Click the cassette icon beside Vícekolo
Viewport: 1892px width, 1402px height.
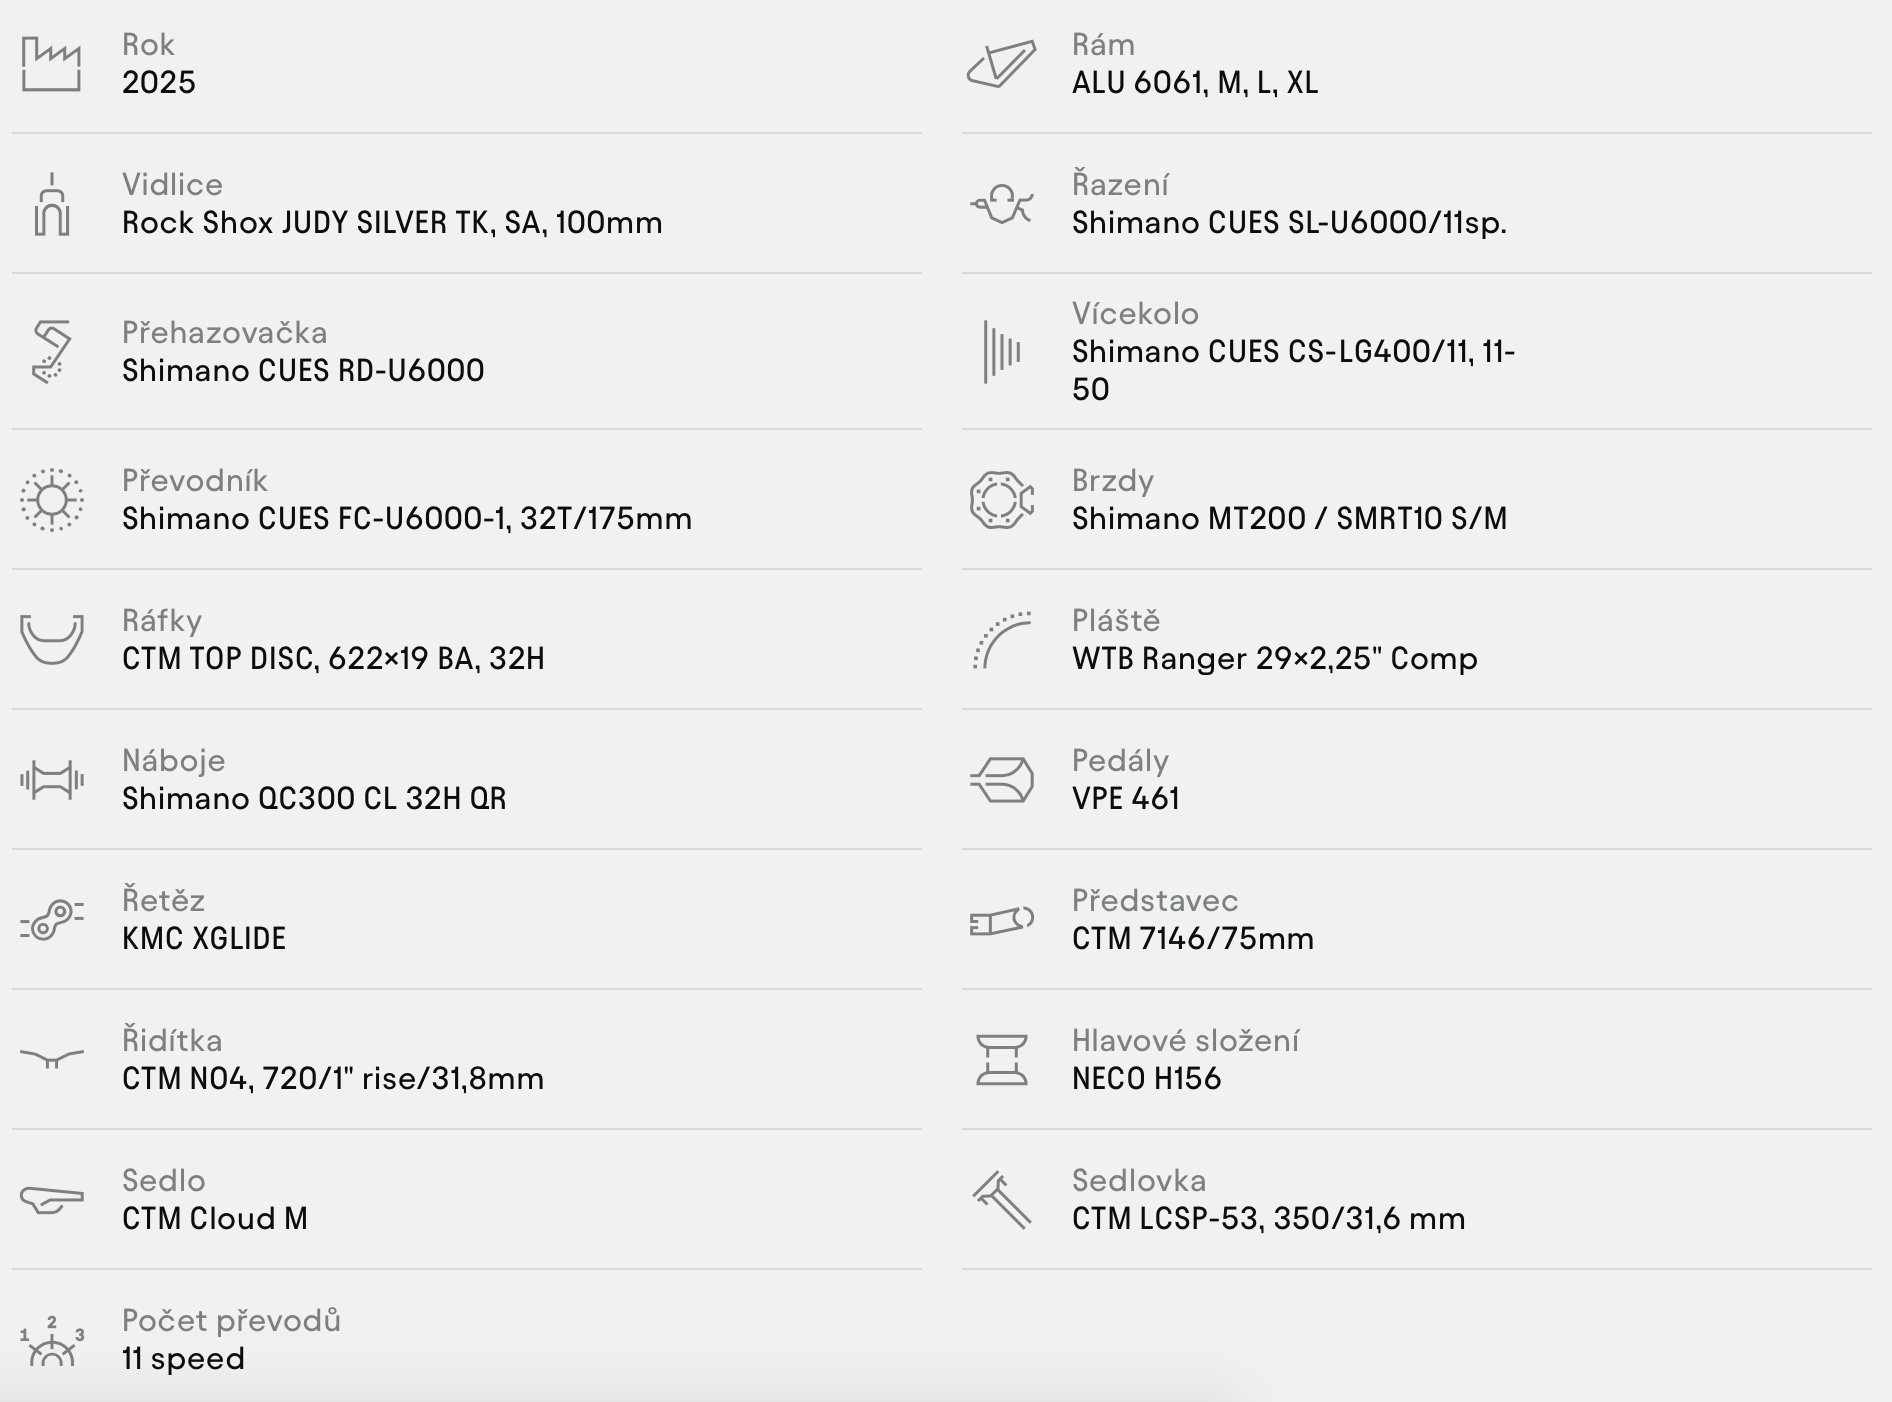(x=1001, y=351)
